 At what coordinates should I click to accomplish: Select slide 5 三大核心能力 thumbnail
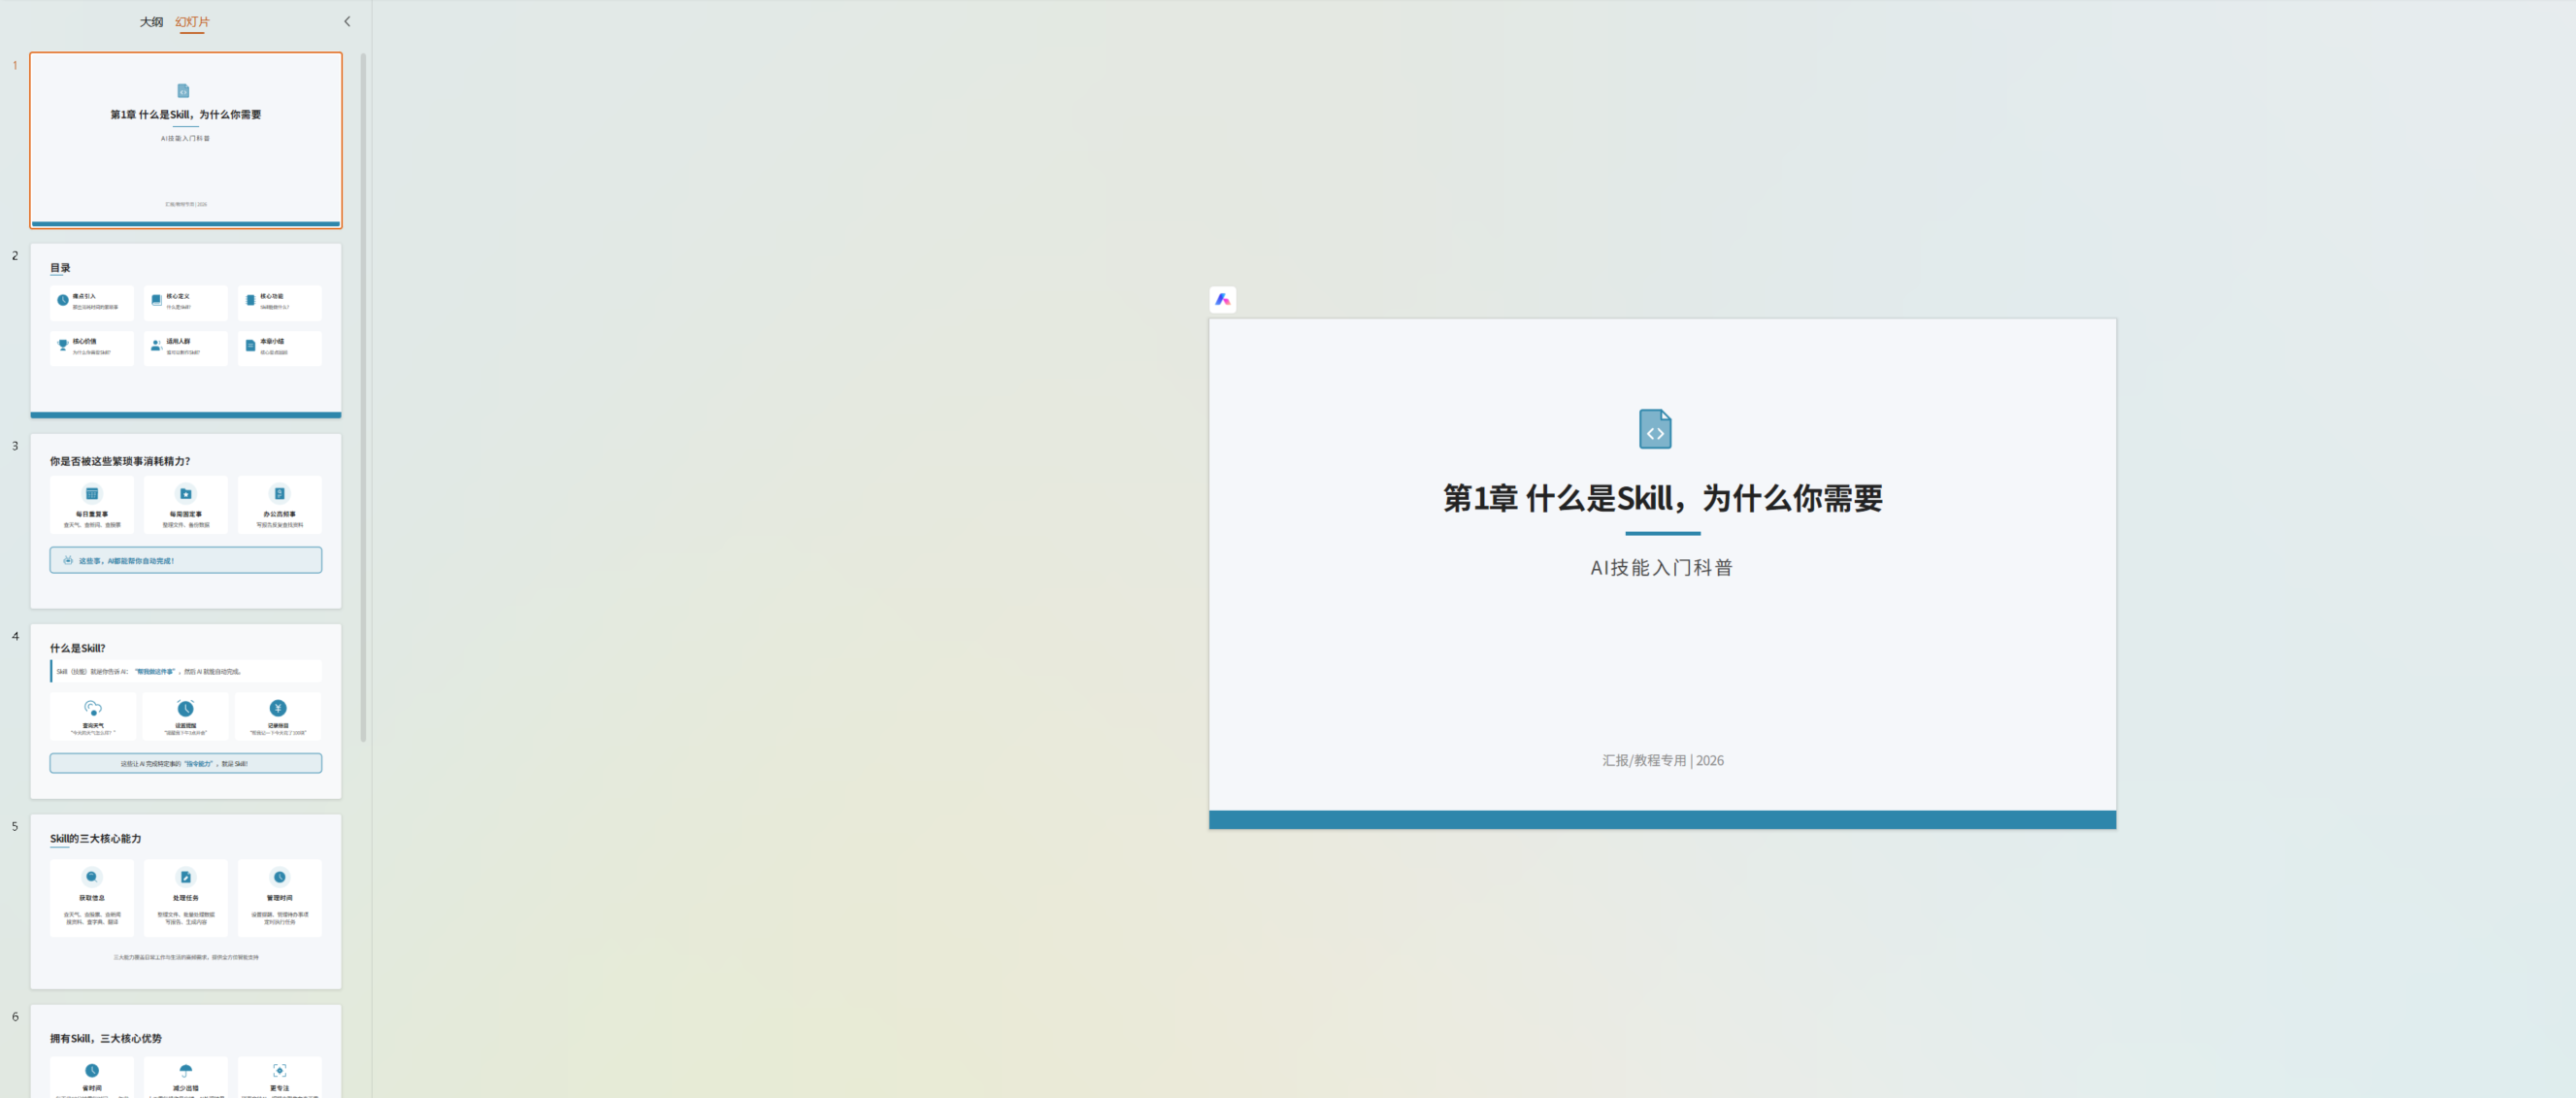(186, 900)
